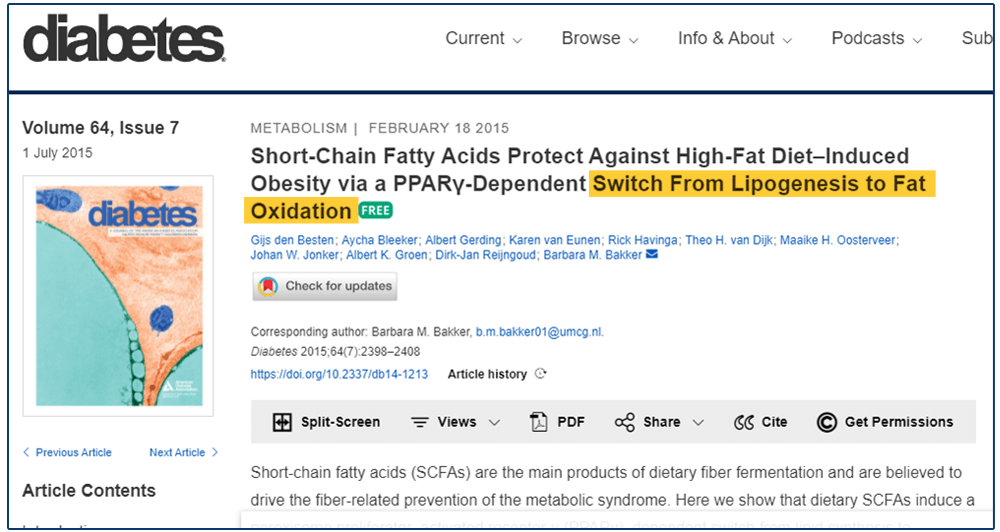Click the Views list icon

click(x=419, y=422)
